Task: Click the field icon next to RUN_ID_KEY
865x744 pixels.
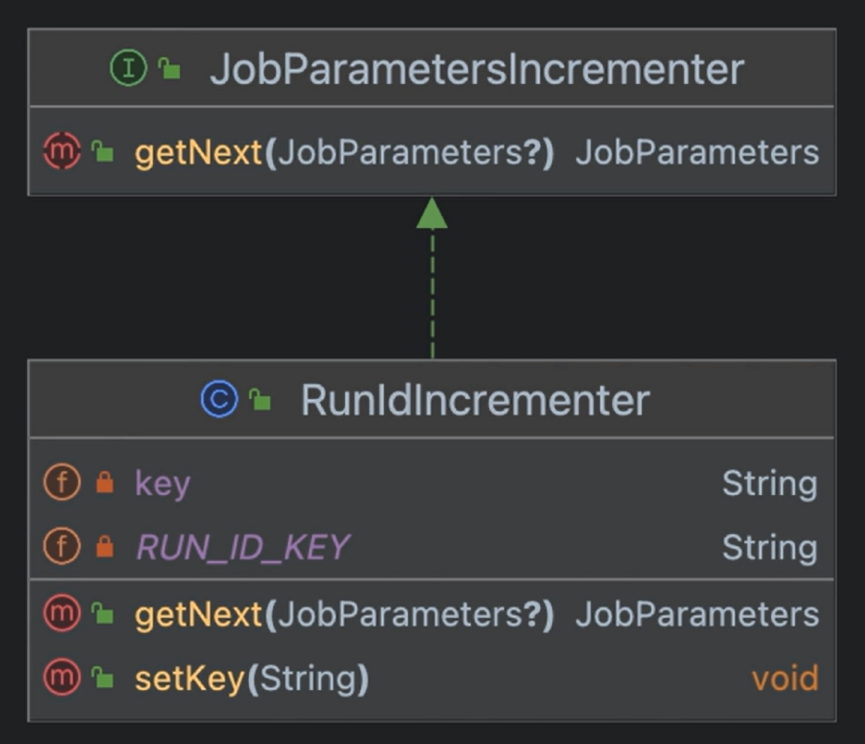Action: [x=61, y=547]
